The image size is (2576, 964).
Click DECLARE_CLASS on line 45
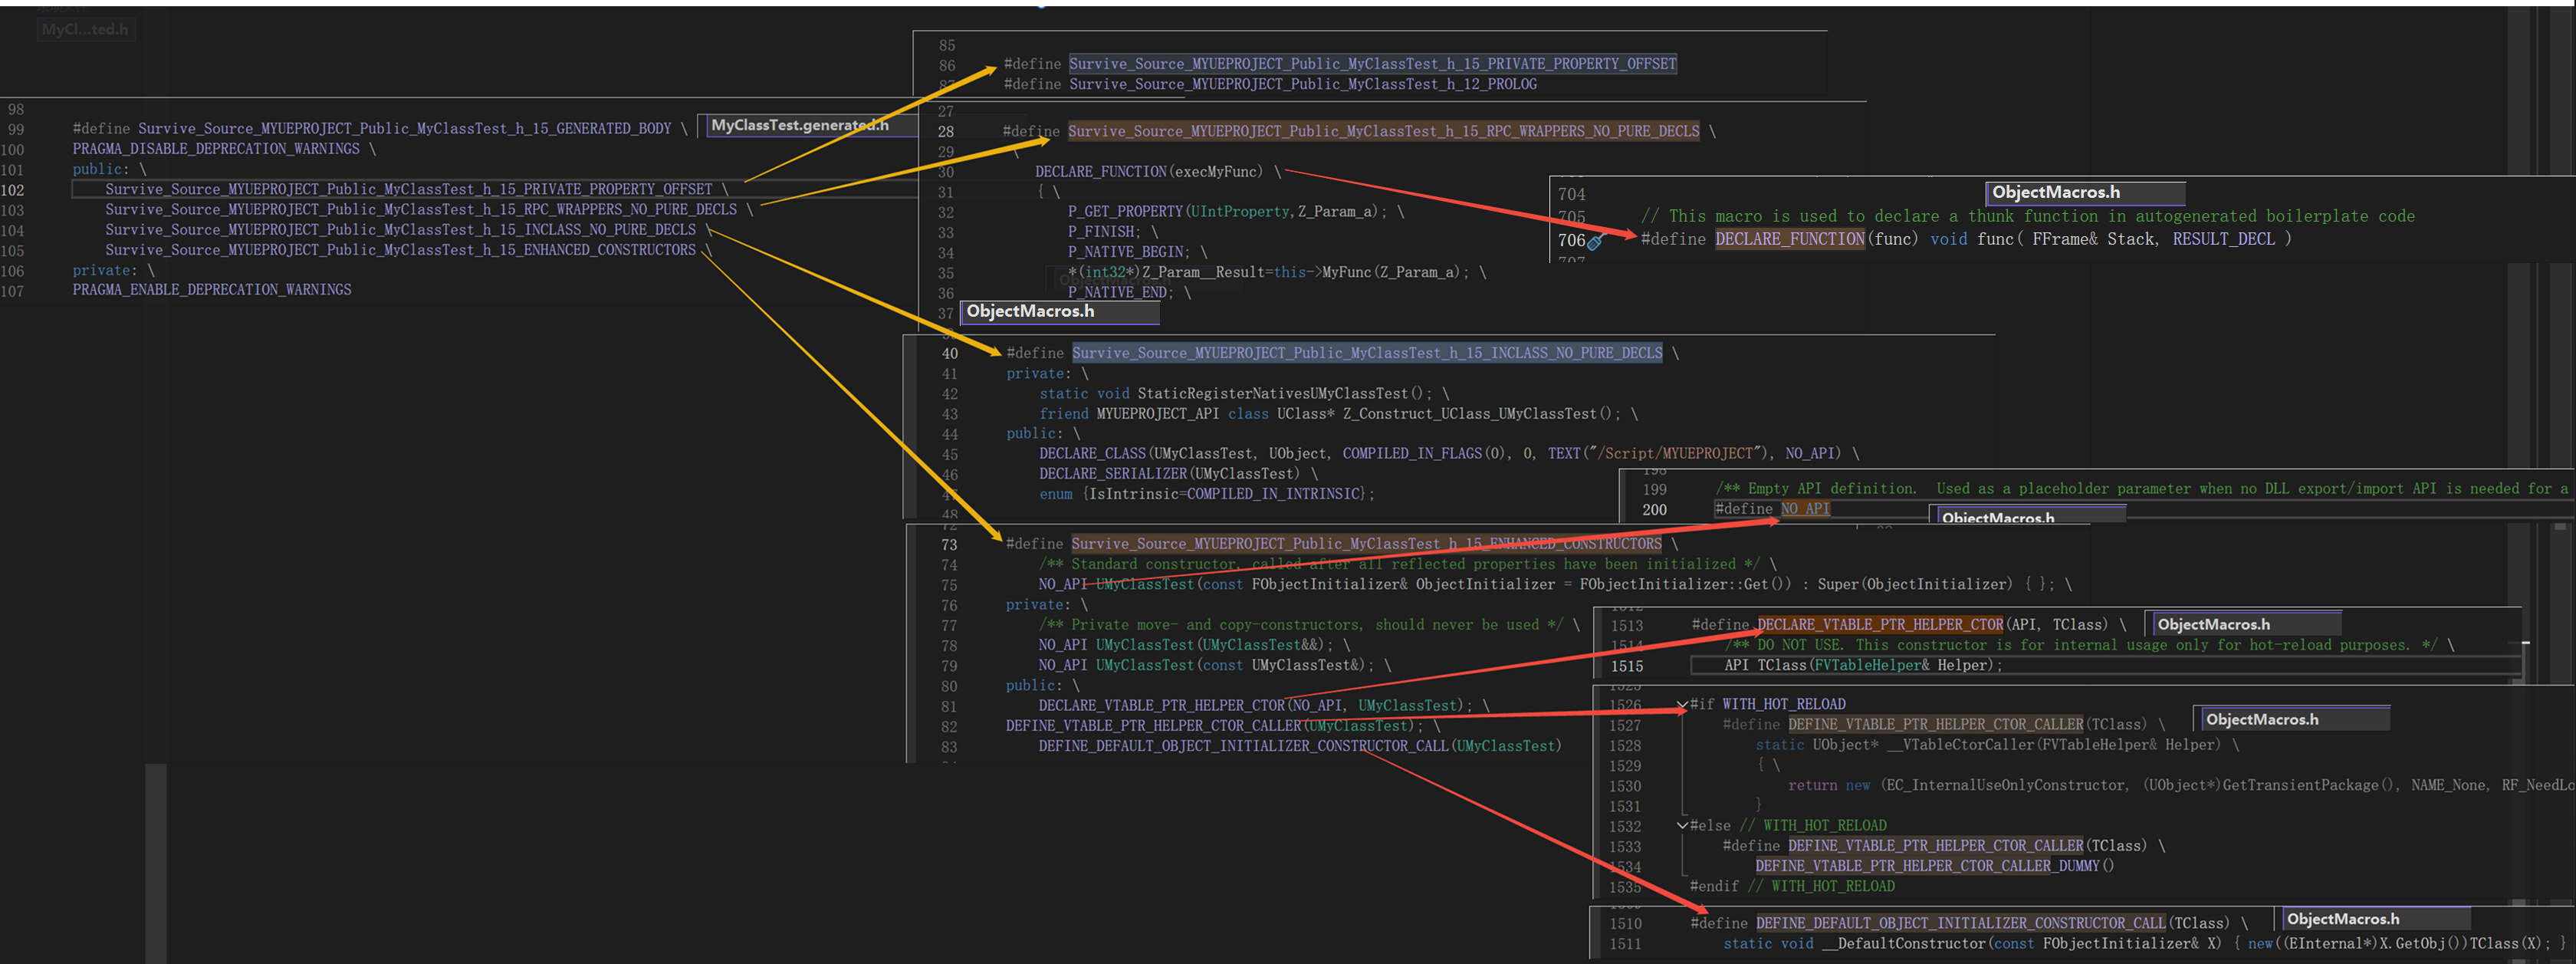(x=1092, y=454)
